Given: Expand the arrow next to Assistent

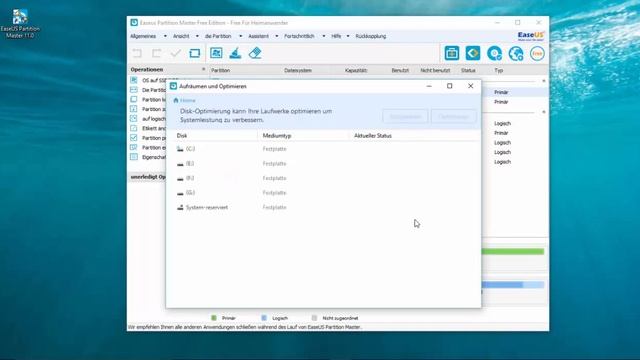Looking at the screenshot, I should 277,36.
